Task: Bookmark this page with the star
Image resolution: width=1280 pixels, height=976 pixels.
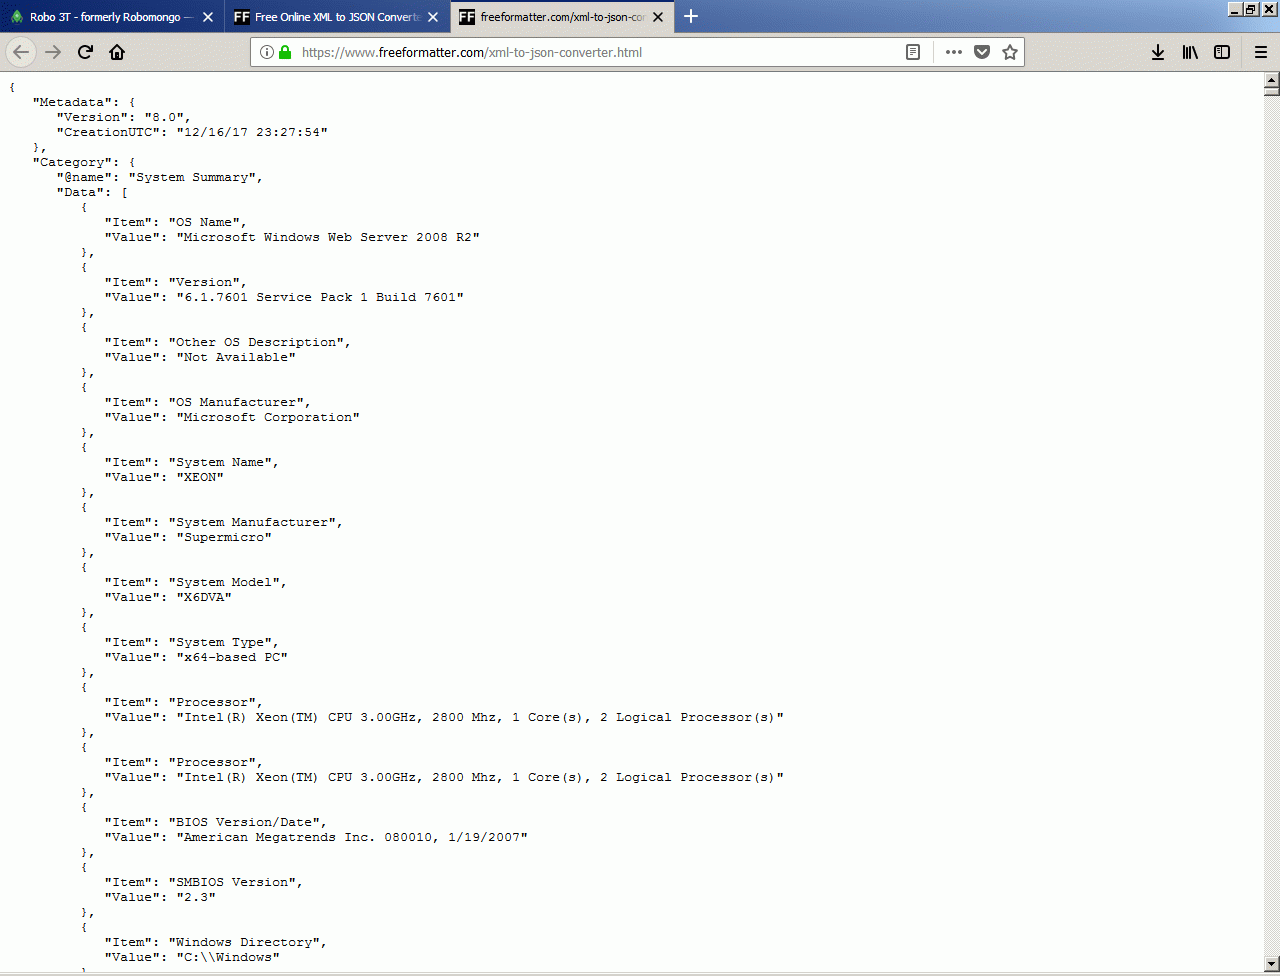Action: (x=1010, y=52)
